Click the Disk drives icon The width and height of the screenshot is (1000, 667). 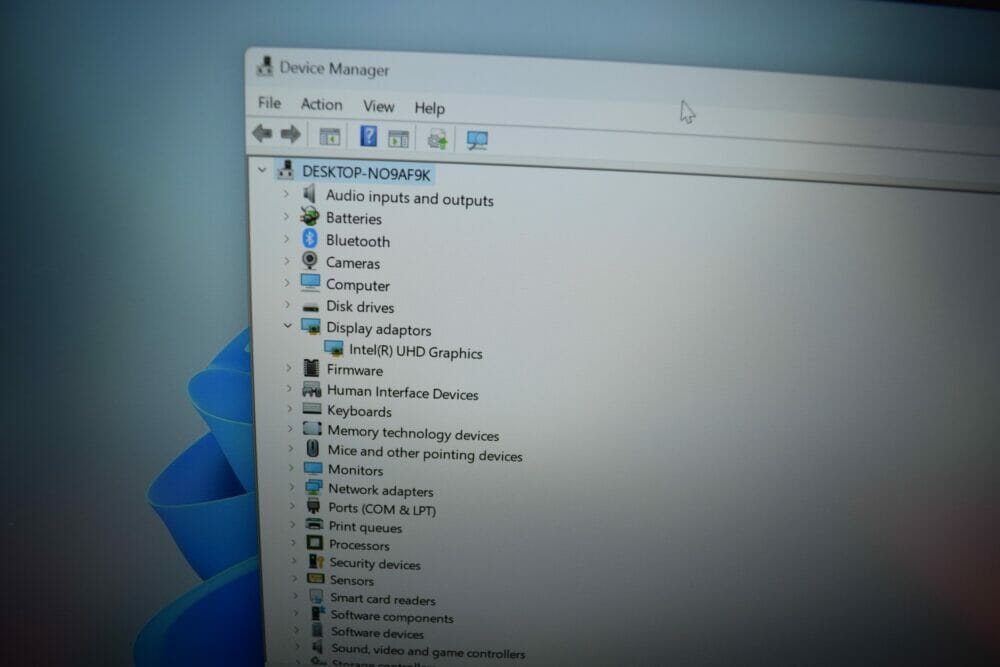(311, 307)
